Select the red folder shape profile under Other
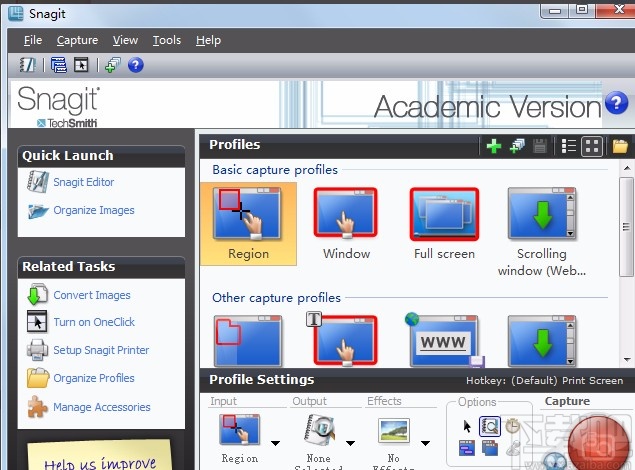This screenshot has width=635, height=470. click(x=248, y=340)
